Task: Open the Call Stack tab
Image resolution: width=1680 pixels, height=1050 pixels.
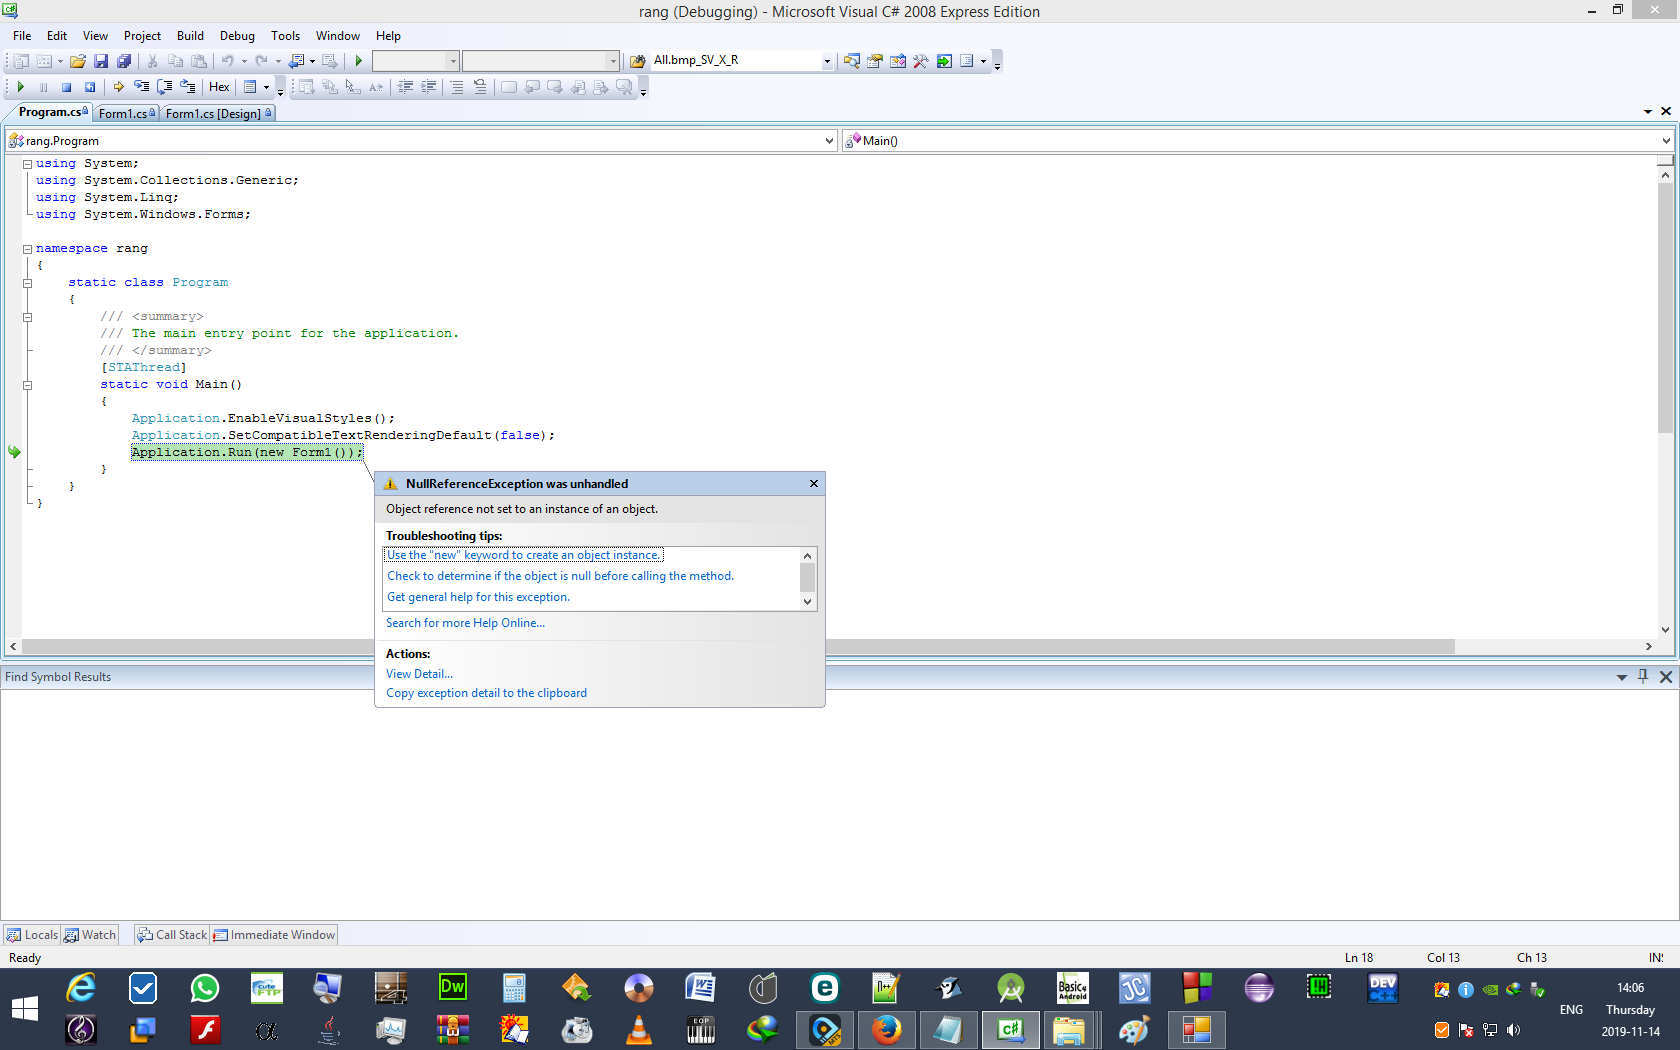Action: (x=172, y=935)
